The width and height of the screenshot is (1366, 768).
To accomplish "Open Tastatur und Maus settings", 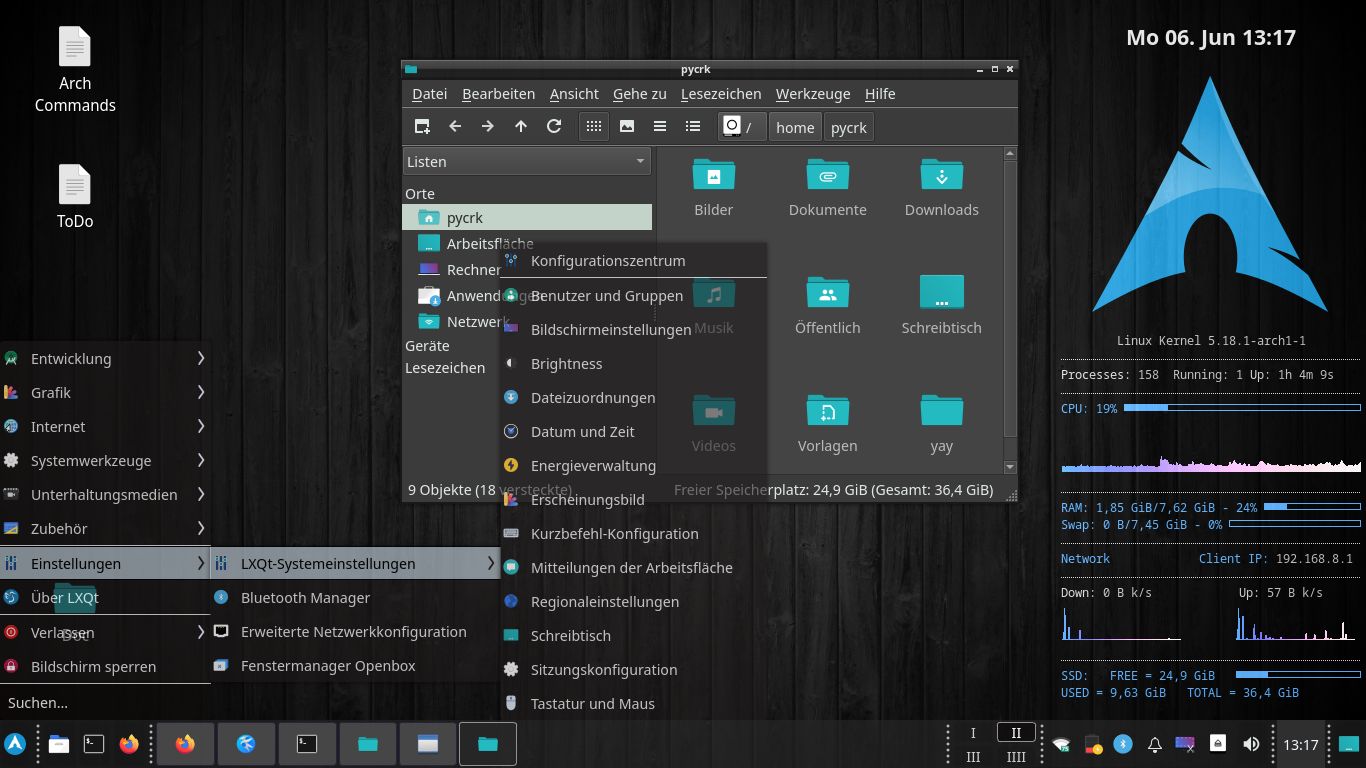I will (x=633, y=703).
